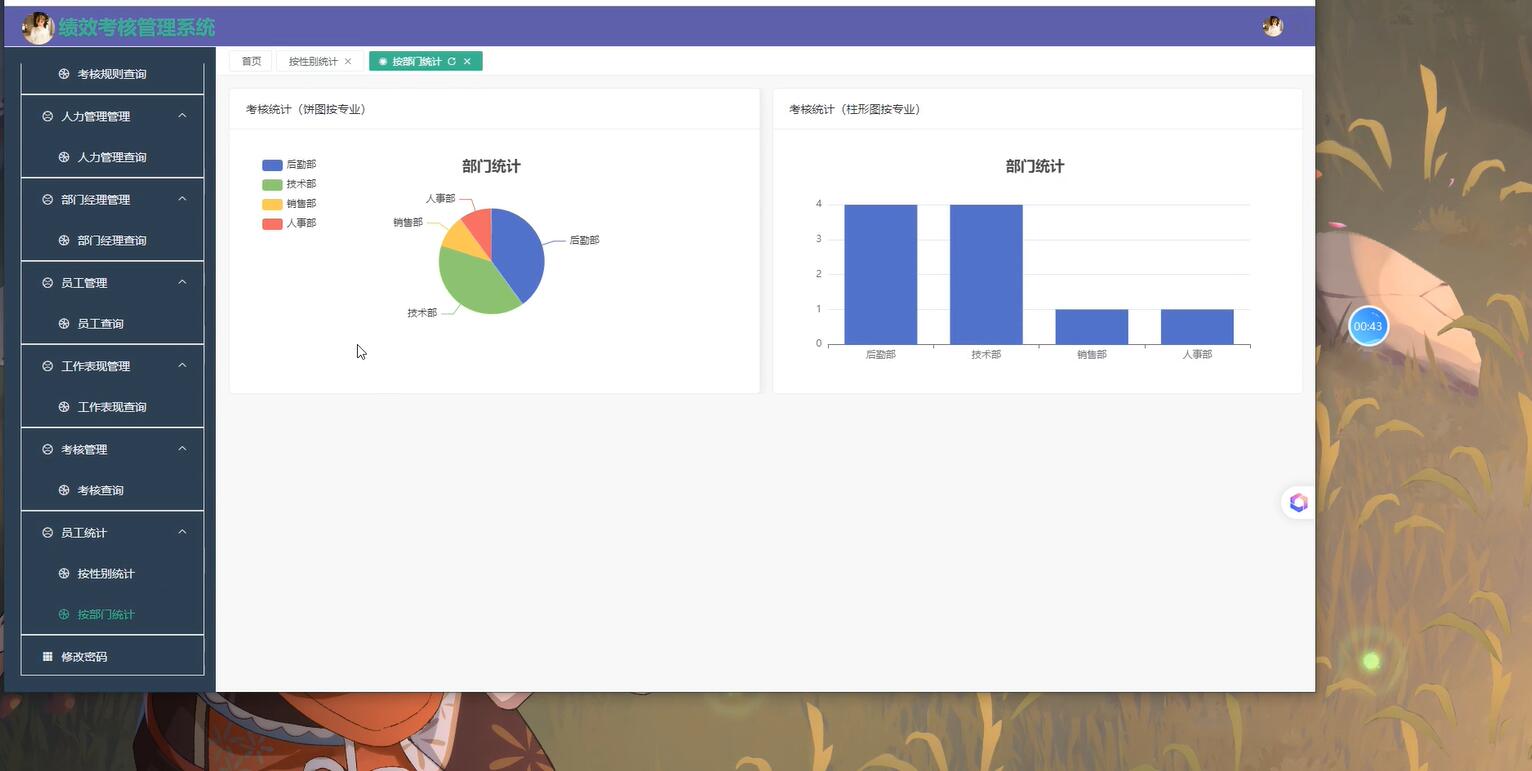1532x771 pixels.
Task: Click the active 按部门统计 sidebar entry
Action: (106, 613)
